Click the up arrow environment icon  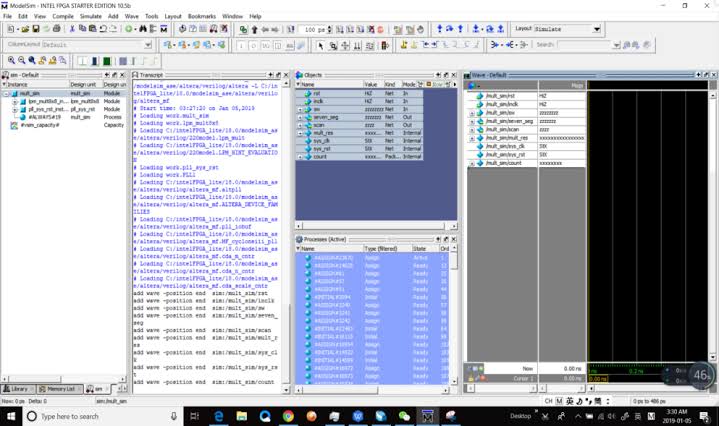pos(254,30)
